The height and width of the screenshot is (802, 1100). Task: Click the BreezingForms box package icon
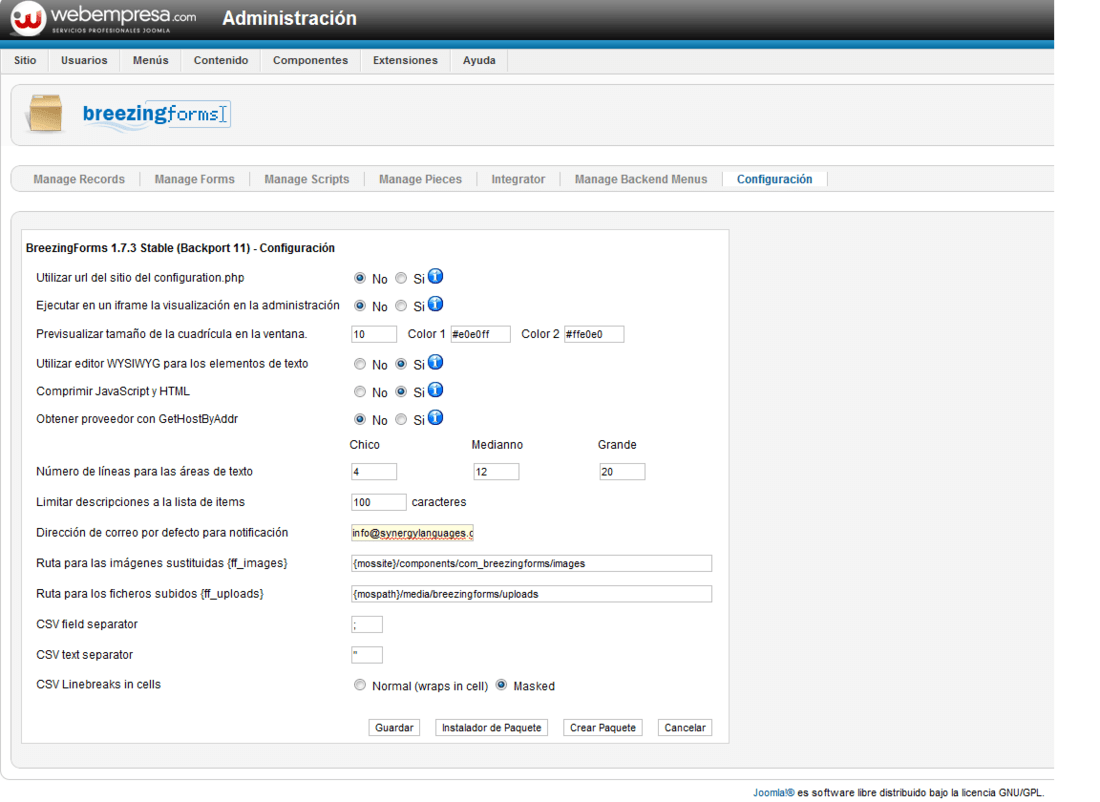[x=45, y=113]
